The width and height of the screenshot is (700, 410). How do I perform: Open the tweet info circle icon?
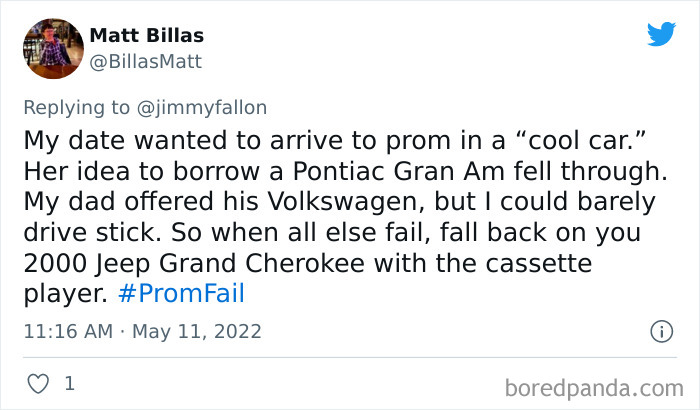coord(660,330)
